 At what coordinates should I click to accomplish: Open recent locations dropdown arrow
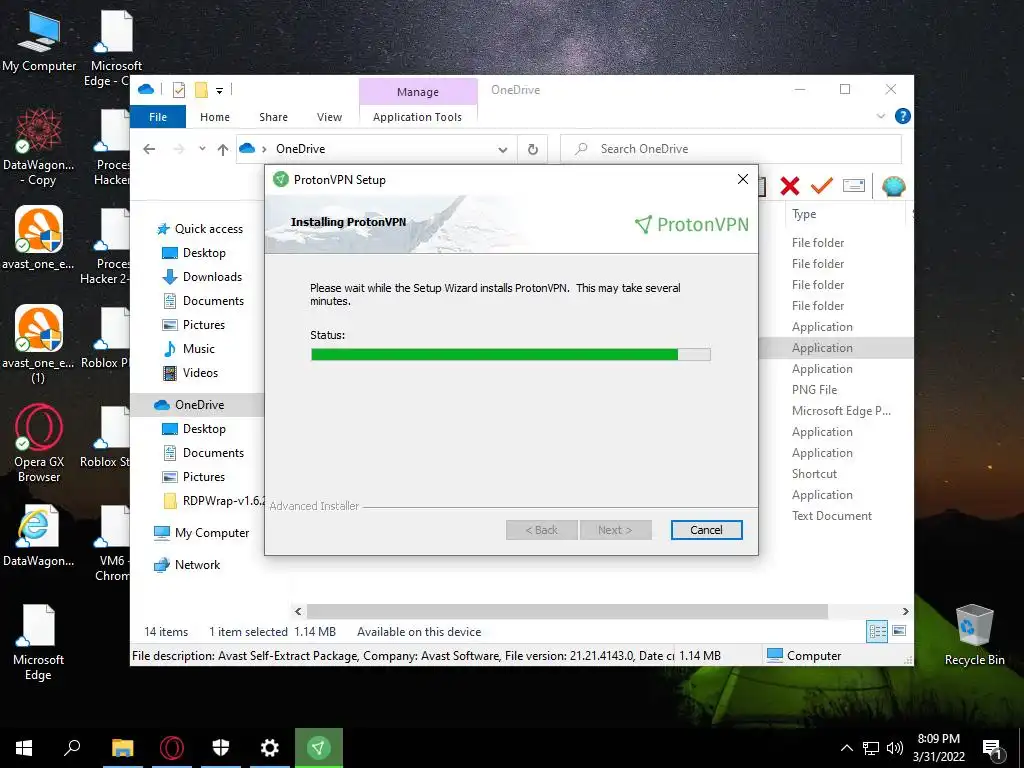(202, 149)
